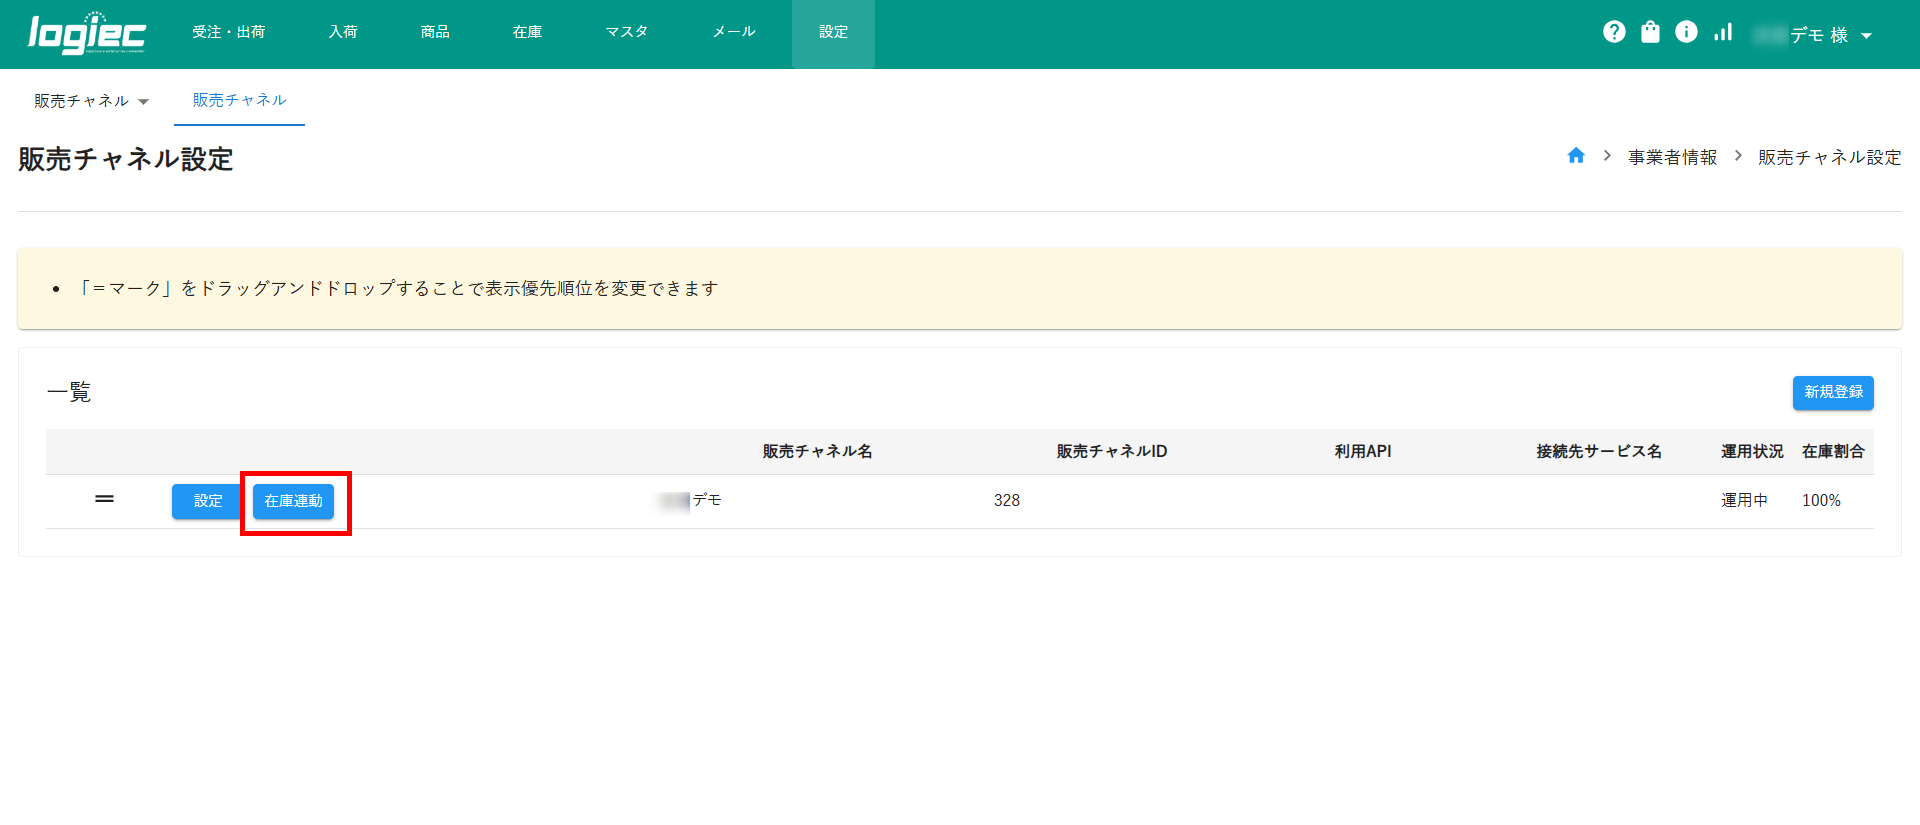Click the 在庫連動 button
The height and width of the screenshot is (825, 1920).
pos(293,501)
